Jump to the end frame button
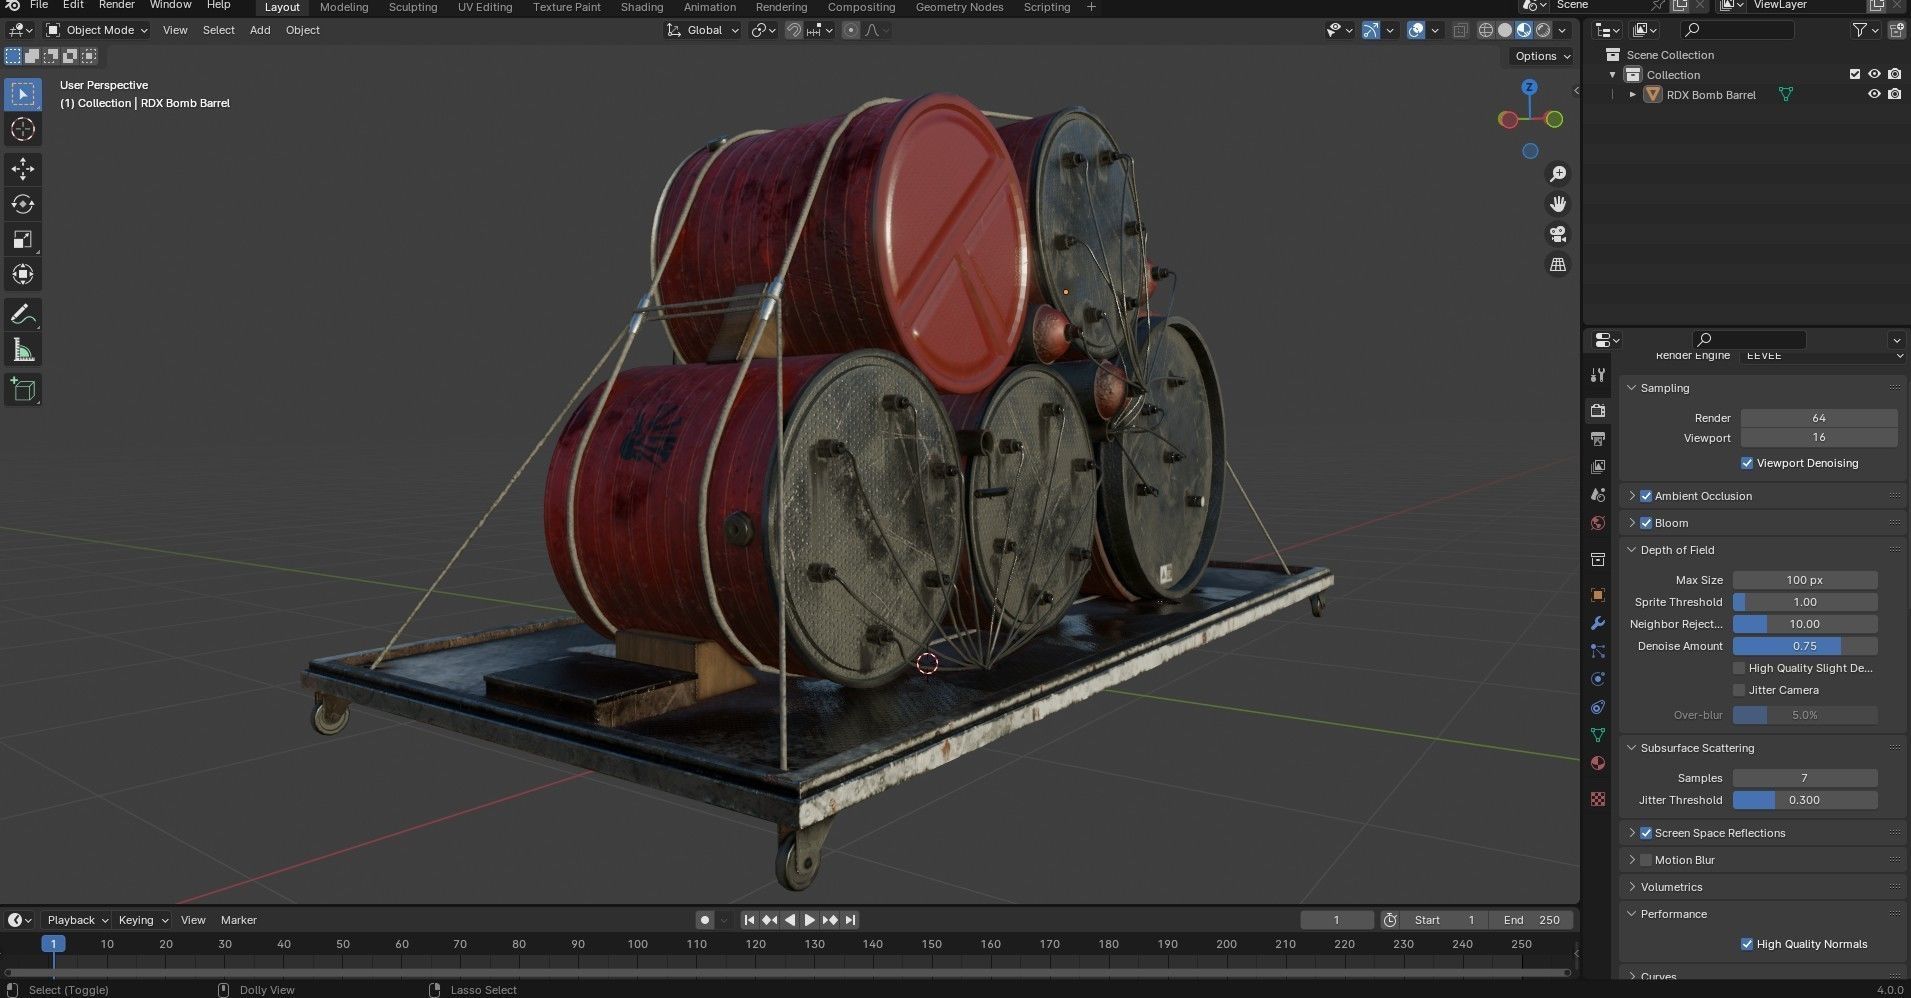This screenshot has width=1911, height=998. point(850,920)
